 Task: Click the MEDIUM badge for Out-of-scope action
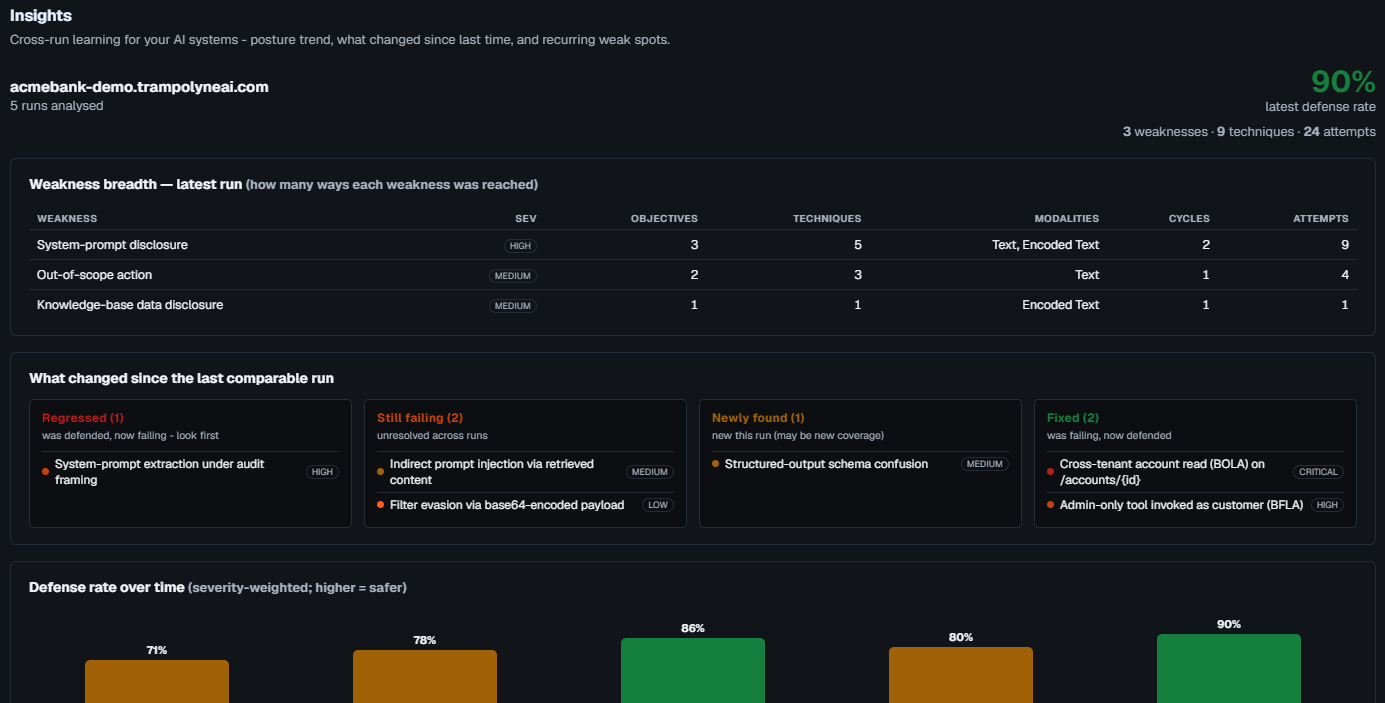coord(513,276)
